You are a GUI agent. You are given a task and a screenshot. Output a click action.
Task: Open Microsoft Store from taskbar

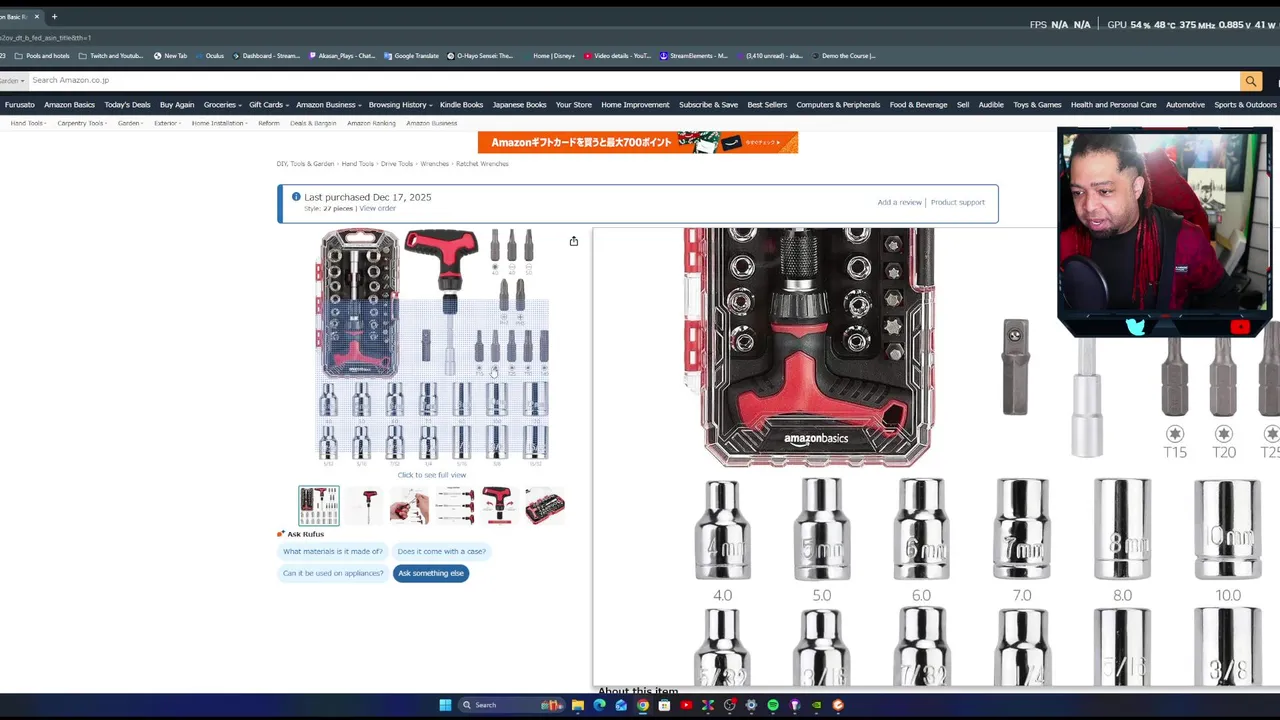pos(664,705)
